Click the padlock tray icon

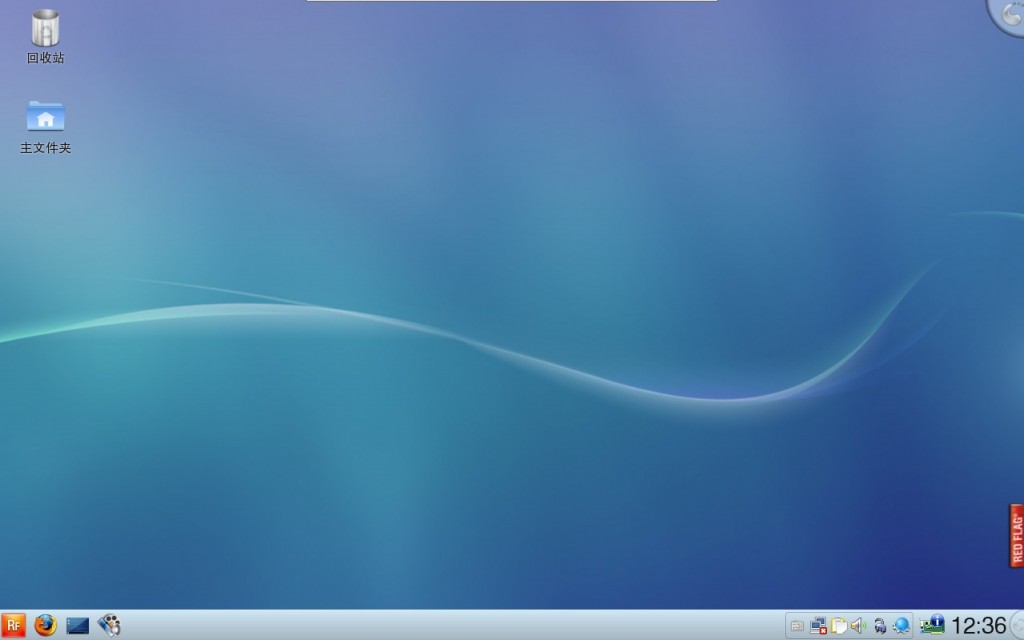coord(880,626)
